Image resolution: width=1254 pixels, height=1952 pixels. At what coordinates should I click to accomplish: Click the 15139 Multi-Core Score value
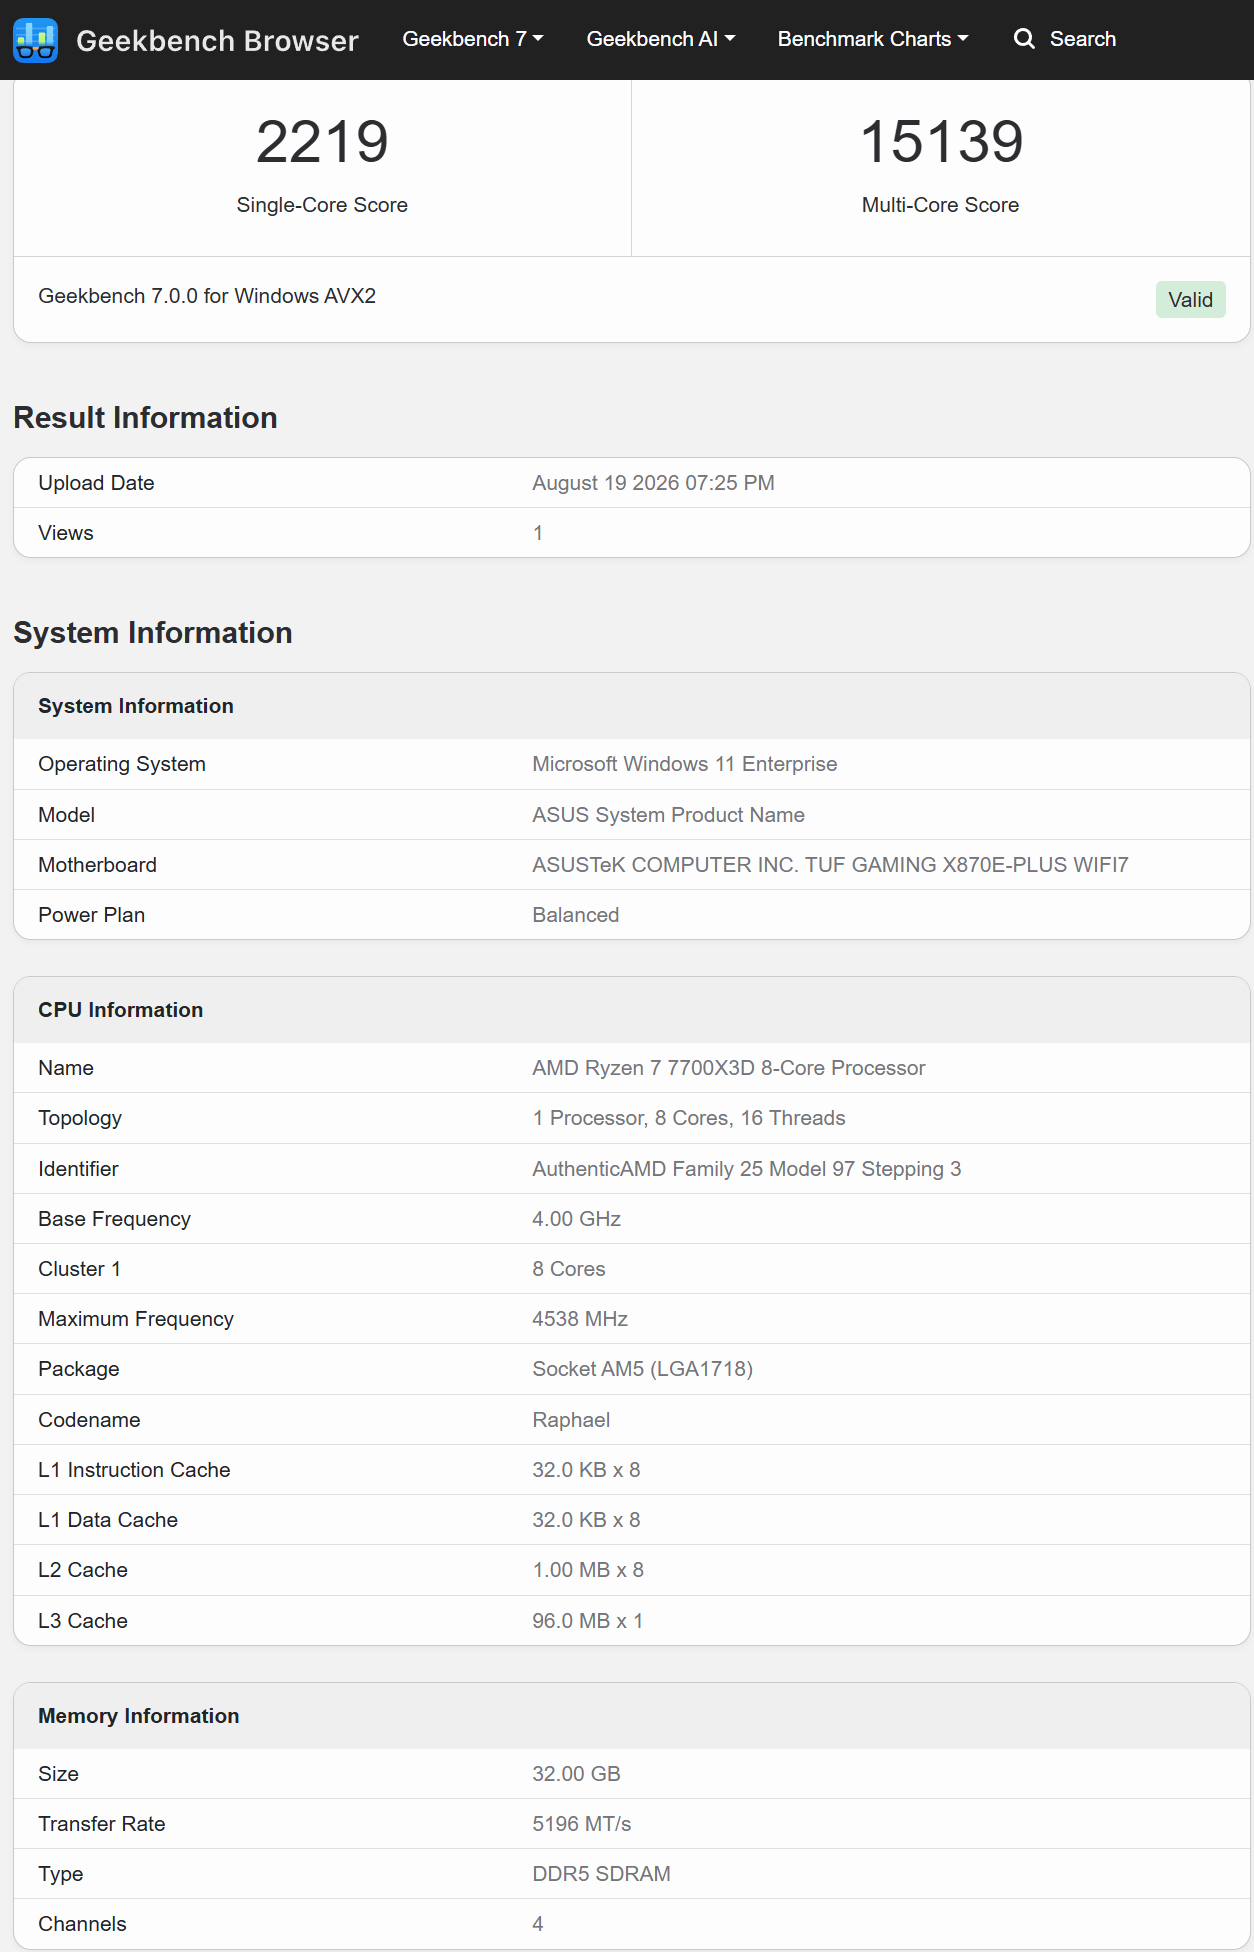pos(941,141)
